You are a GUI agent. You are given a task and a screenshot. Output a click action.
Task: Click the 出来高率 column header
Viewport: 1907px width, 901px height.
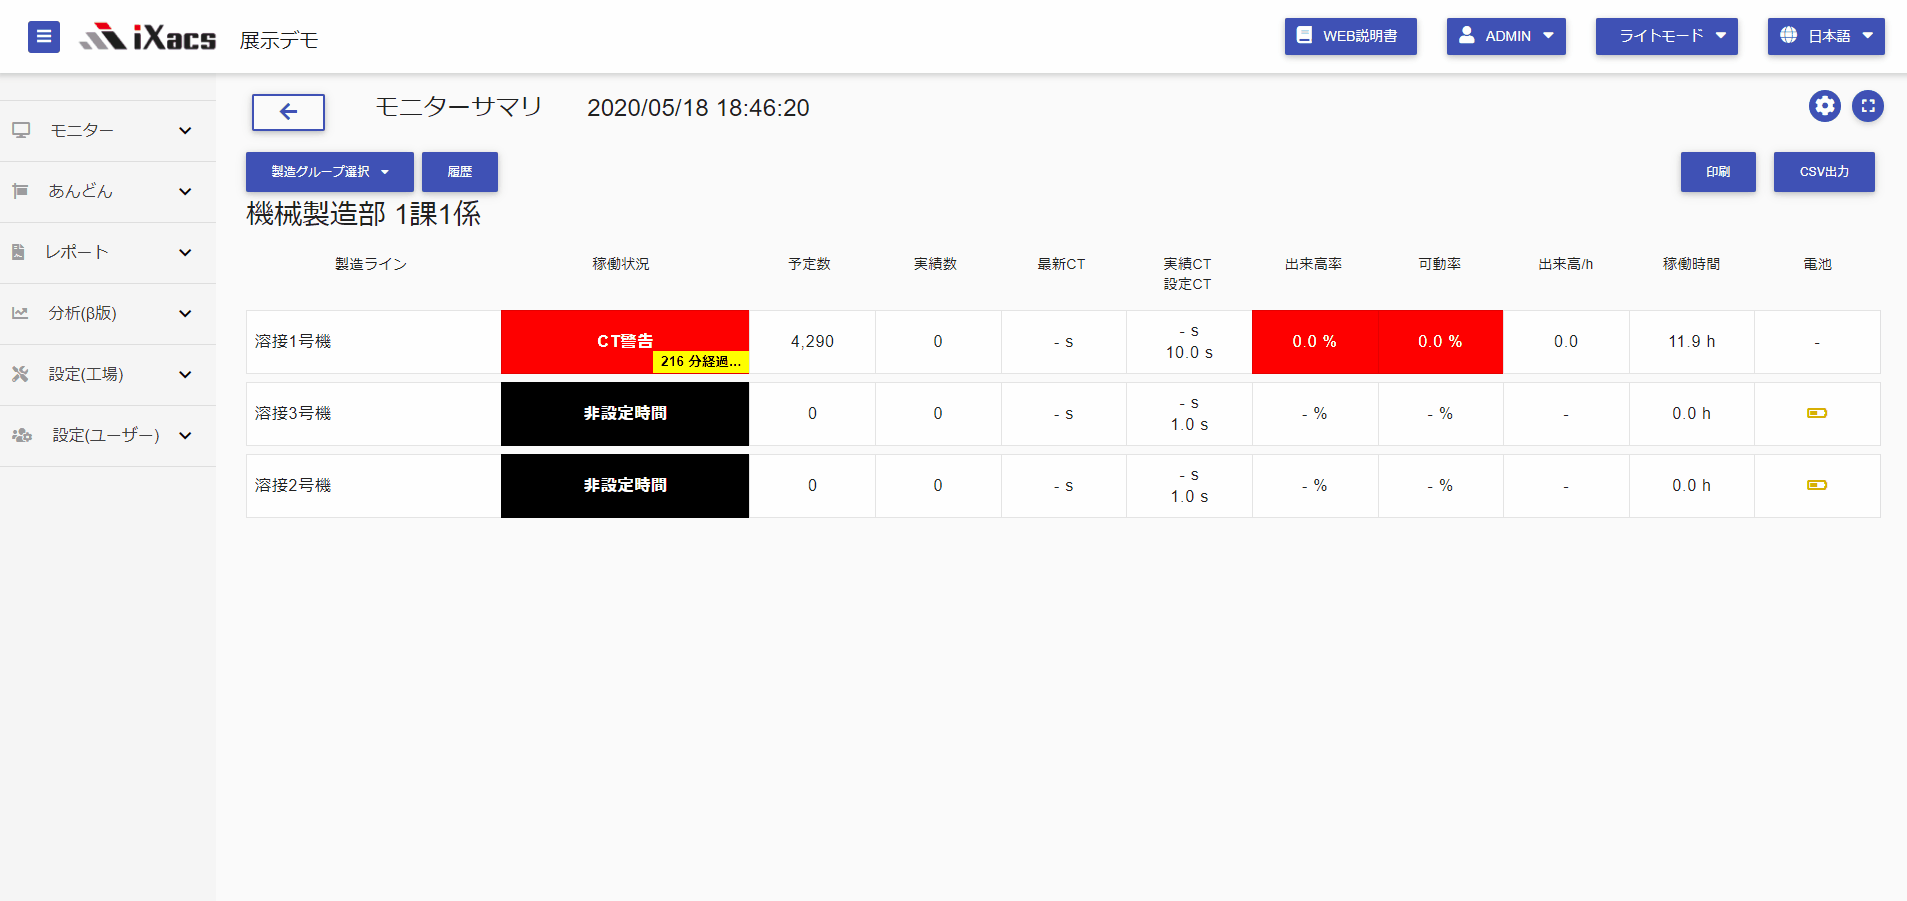(x=1314, y=264)
